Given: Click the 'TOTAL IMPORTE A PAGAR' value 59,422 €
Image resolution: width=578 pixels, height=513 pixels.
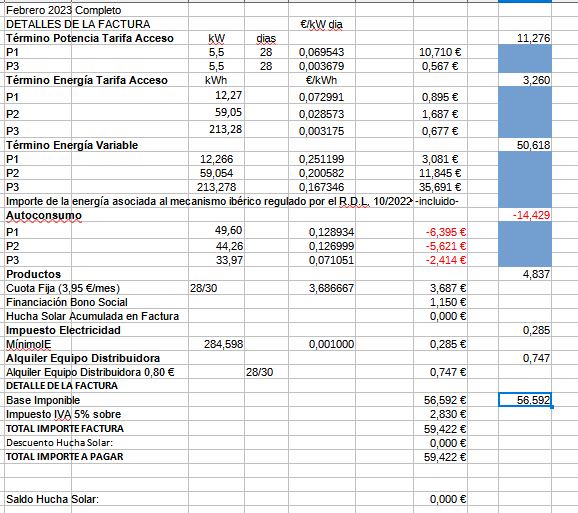Looking at the screenshot, I should click(445, 457).
